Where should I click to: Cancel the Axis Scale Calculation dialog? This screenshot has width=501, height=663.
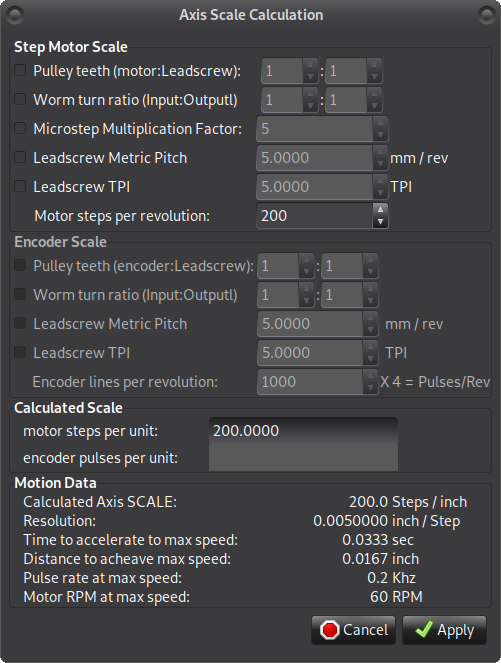click(x=353, y=630)
